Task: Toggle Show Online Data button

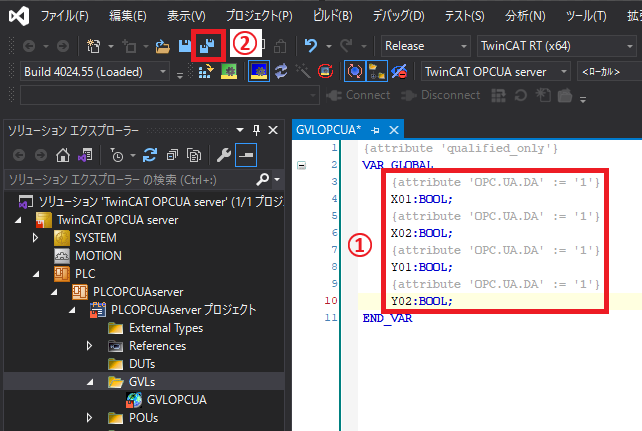Action: pyautogui.click(x=355, y=72)
